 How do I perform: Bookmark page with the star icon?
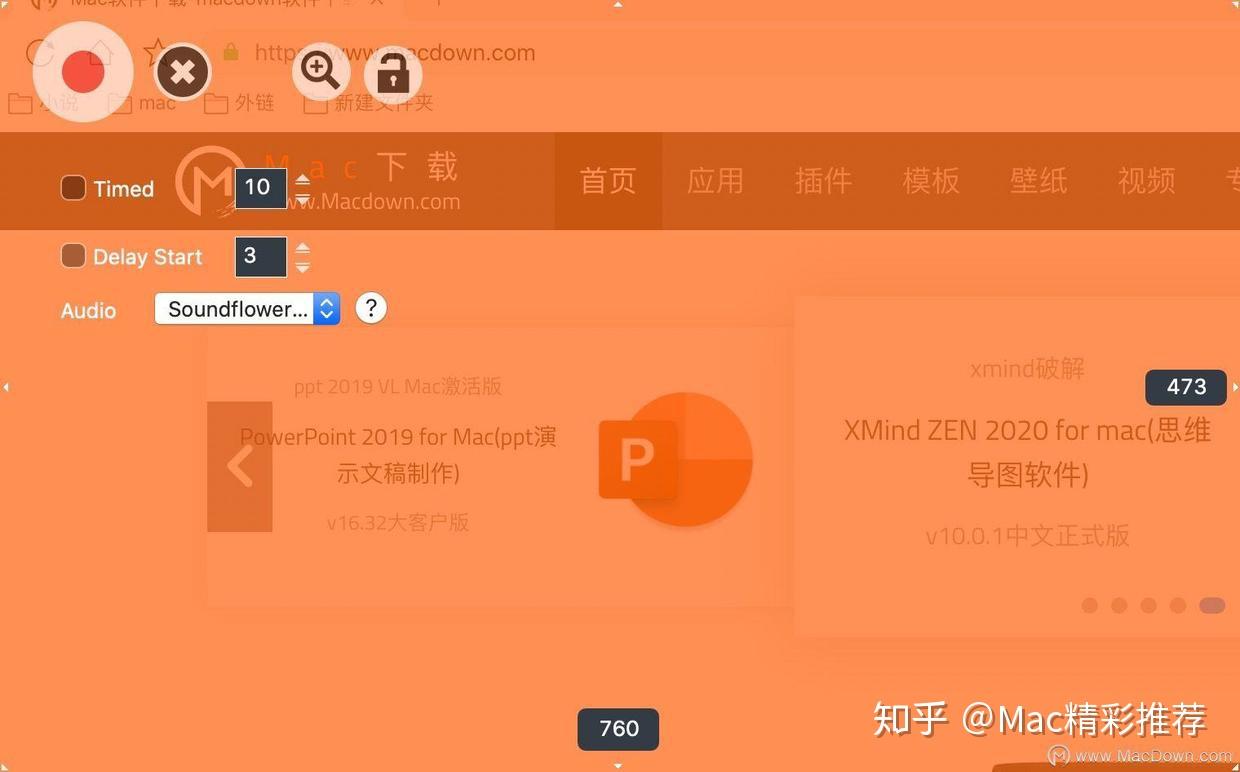pos(156,52)
